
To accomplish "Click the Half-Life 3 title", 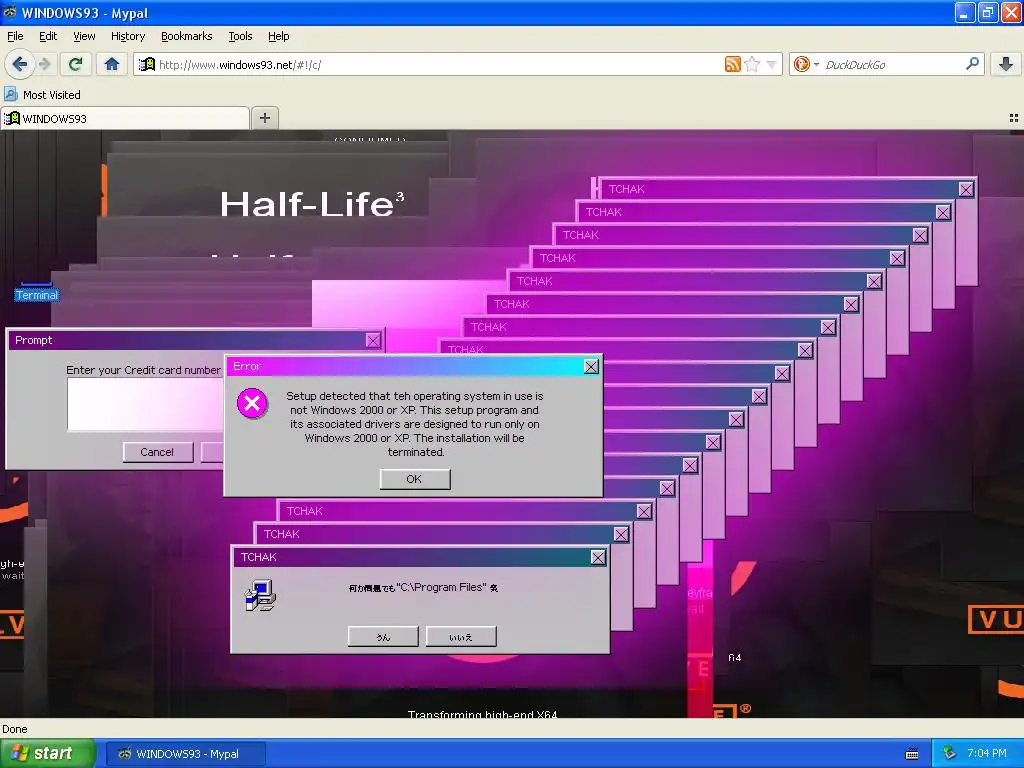I will coord(312,204).
